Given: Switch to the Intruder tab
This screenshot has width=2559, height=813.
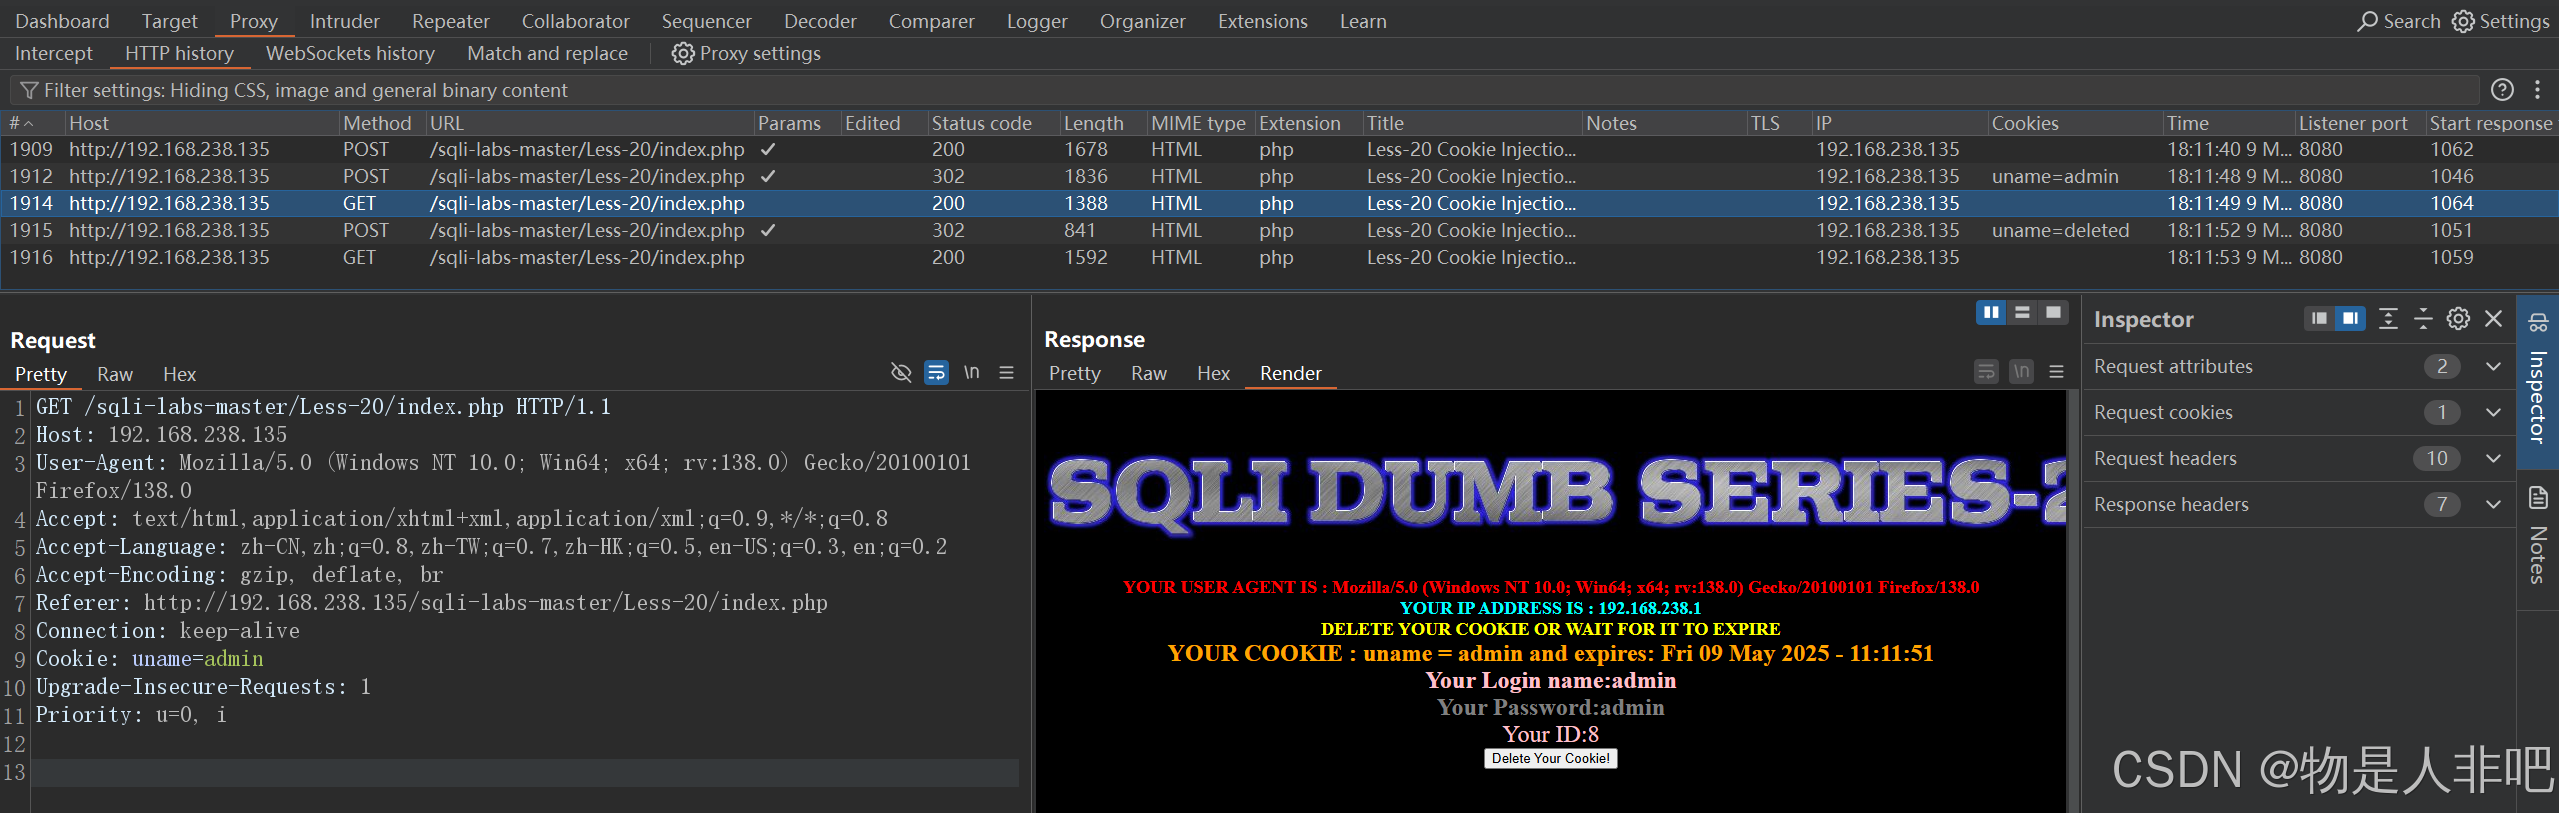Looking at the screenshot, I should click(344, 21).
